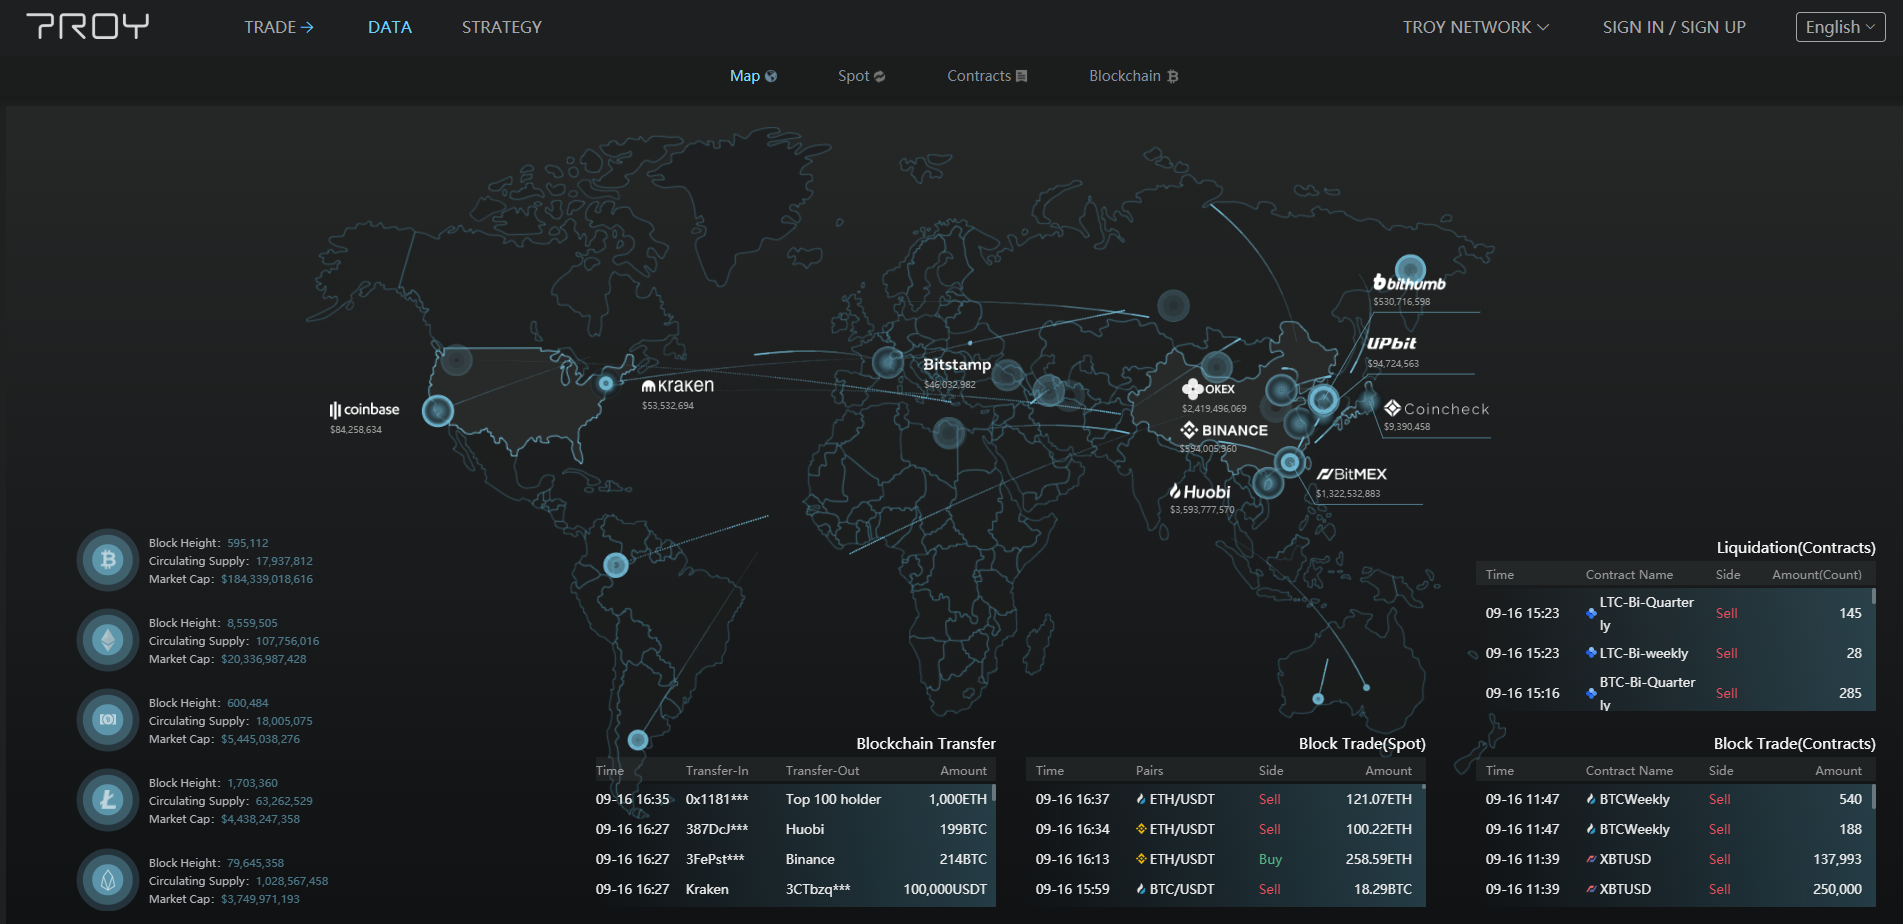
Task: Open the TRADE menu
Action: click(x=279, y=27)
